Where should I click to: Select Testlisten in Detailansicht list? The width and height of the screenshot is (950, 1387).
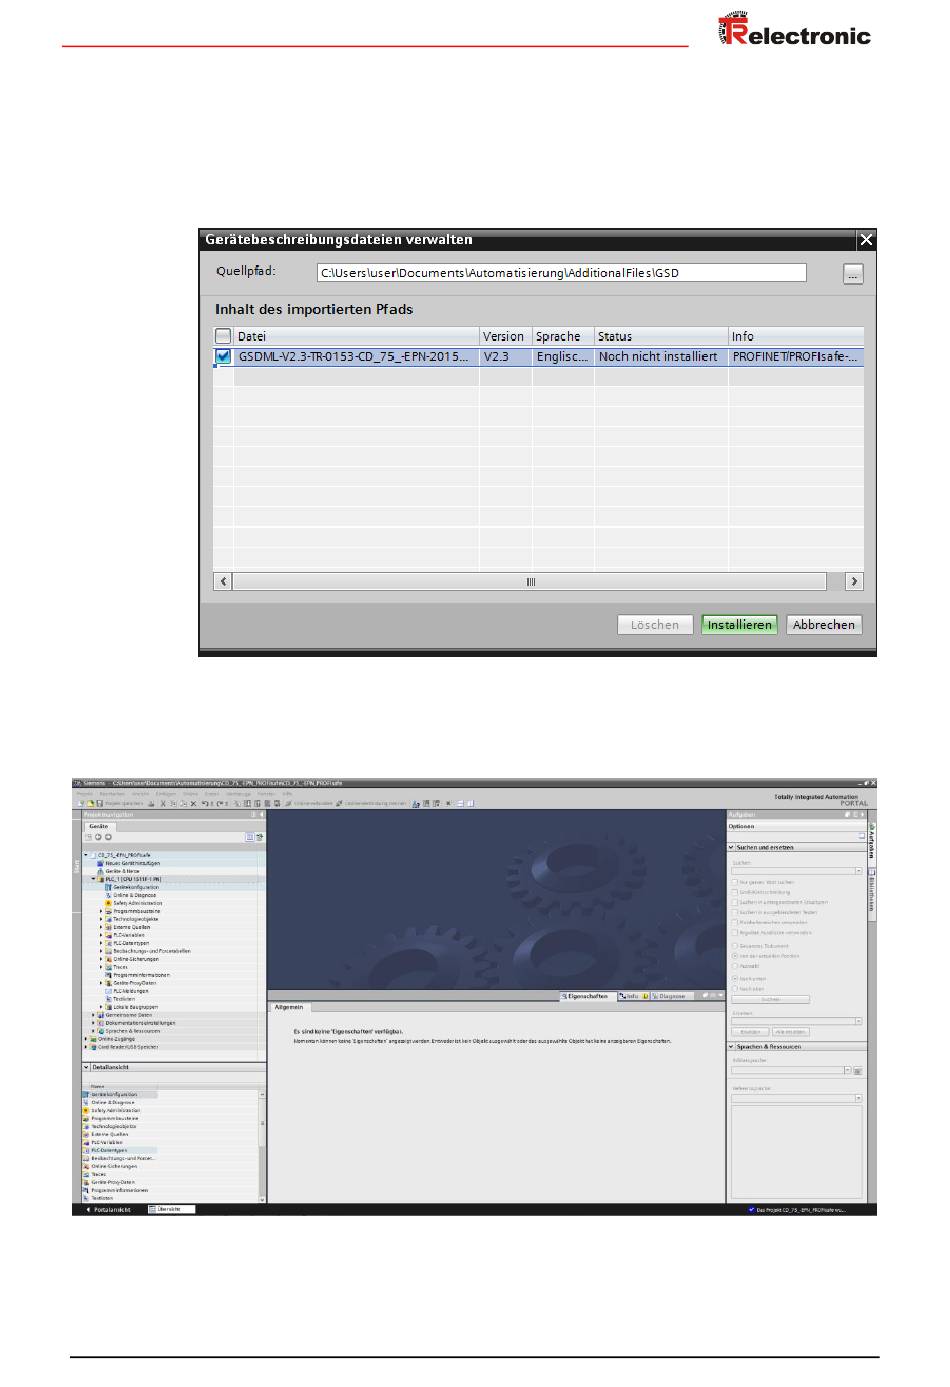tap(102, 1198)
